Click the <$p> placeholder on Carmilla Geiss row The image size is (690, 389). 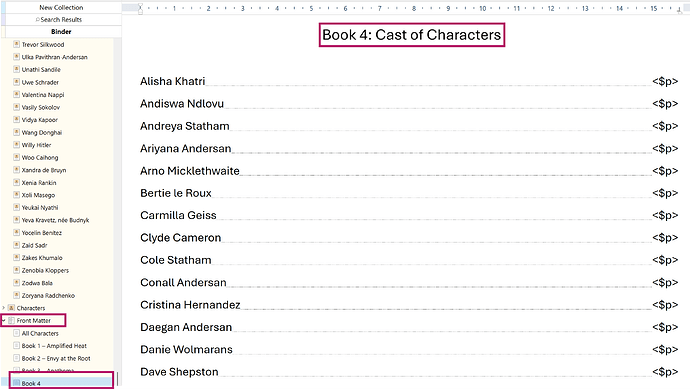click(x=665, y=216)
